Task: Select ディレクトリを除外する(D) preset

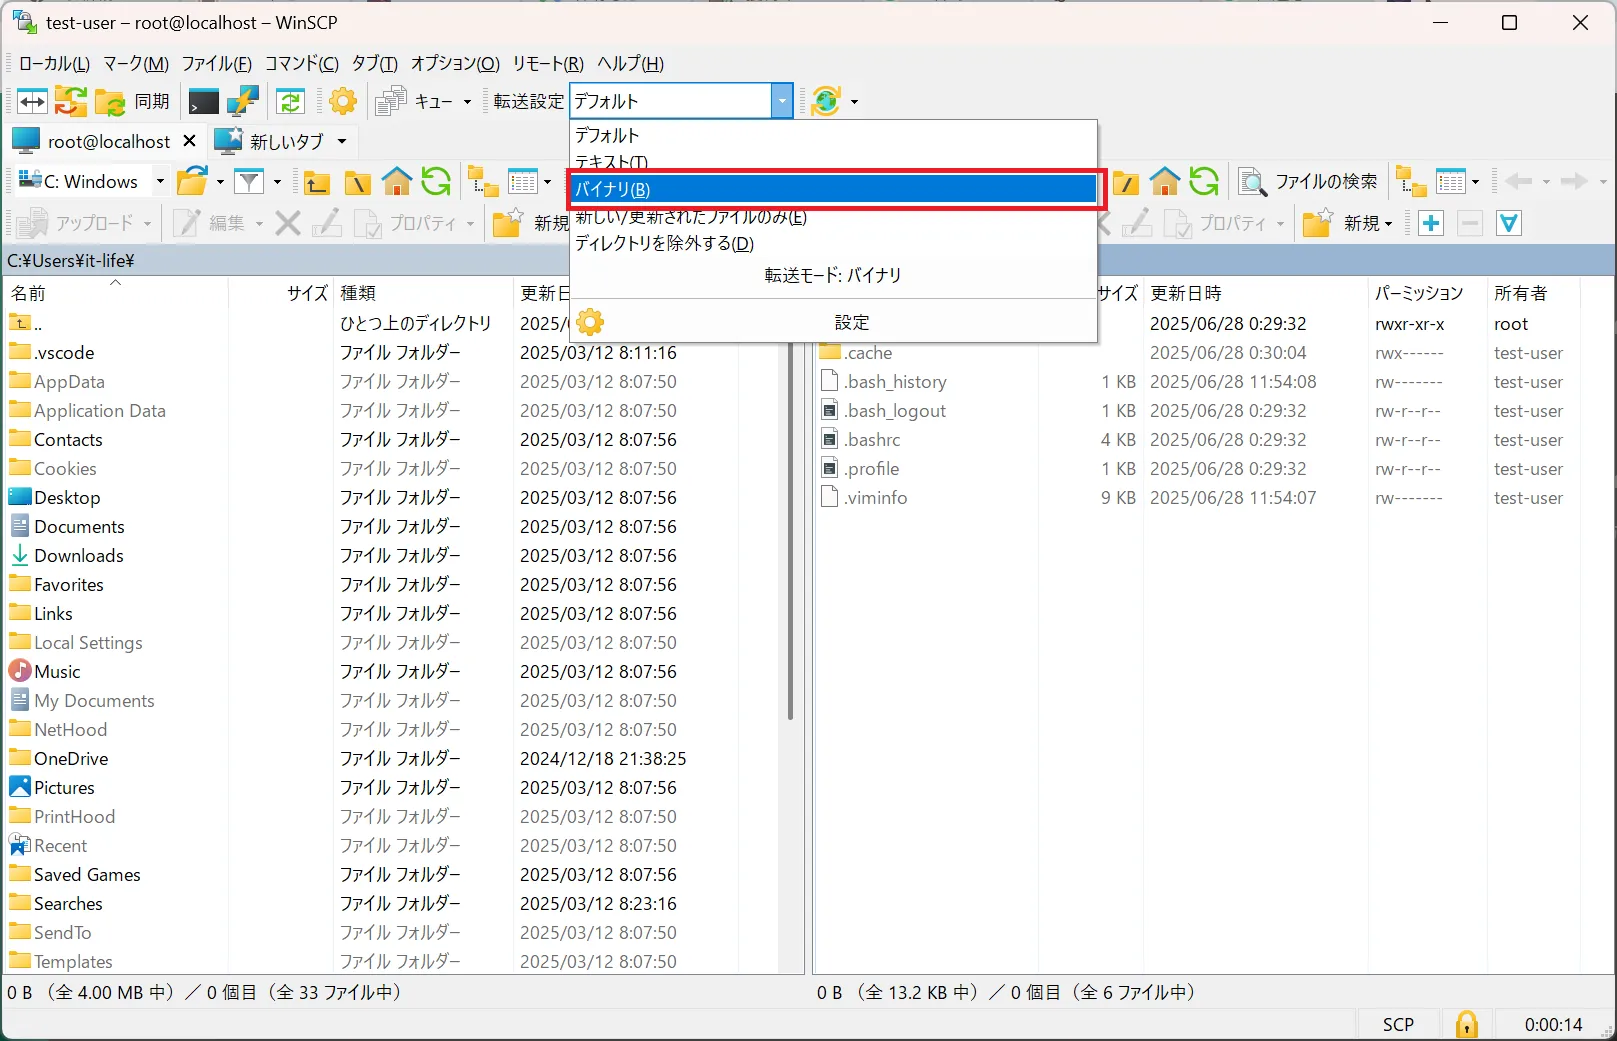Action: tap(834, 243)
